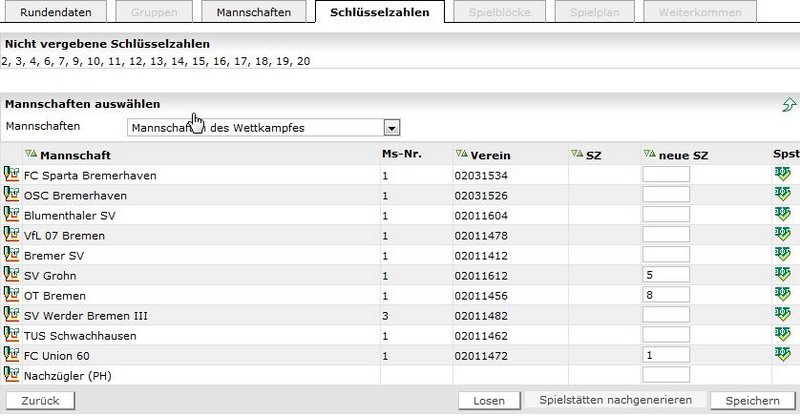Click the venue icon in OSC Bremerhaven row
Image resolution: width=800 pixels, height=416 pixels.
[781, 195]
